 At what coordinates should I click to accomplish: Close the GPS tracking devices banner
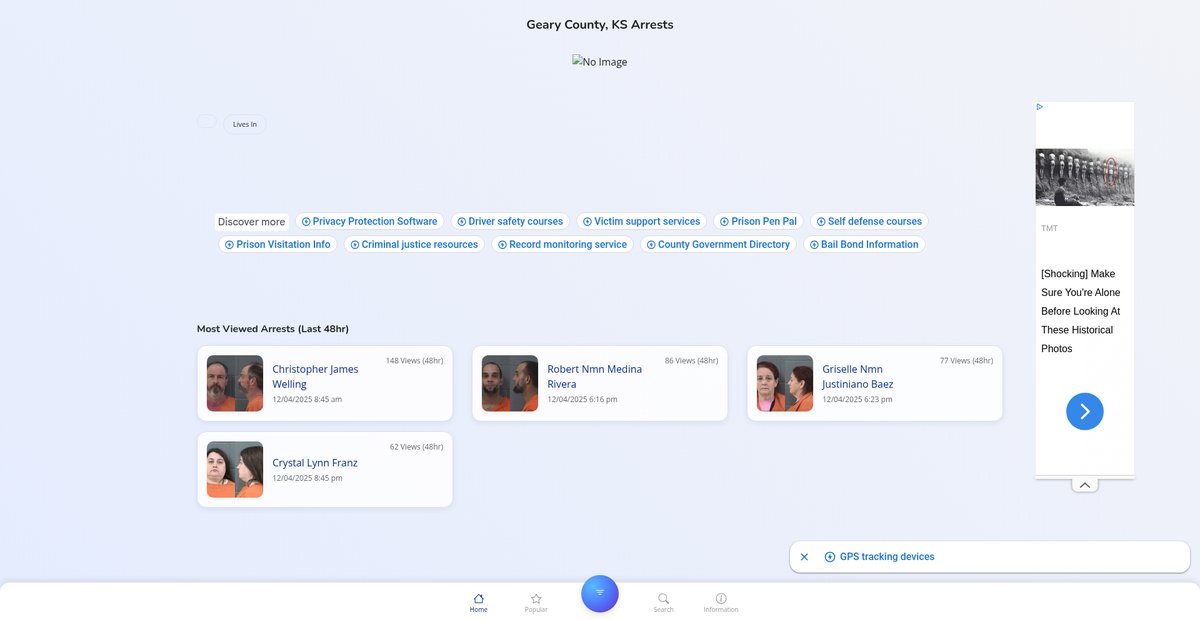[804, 557]
